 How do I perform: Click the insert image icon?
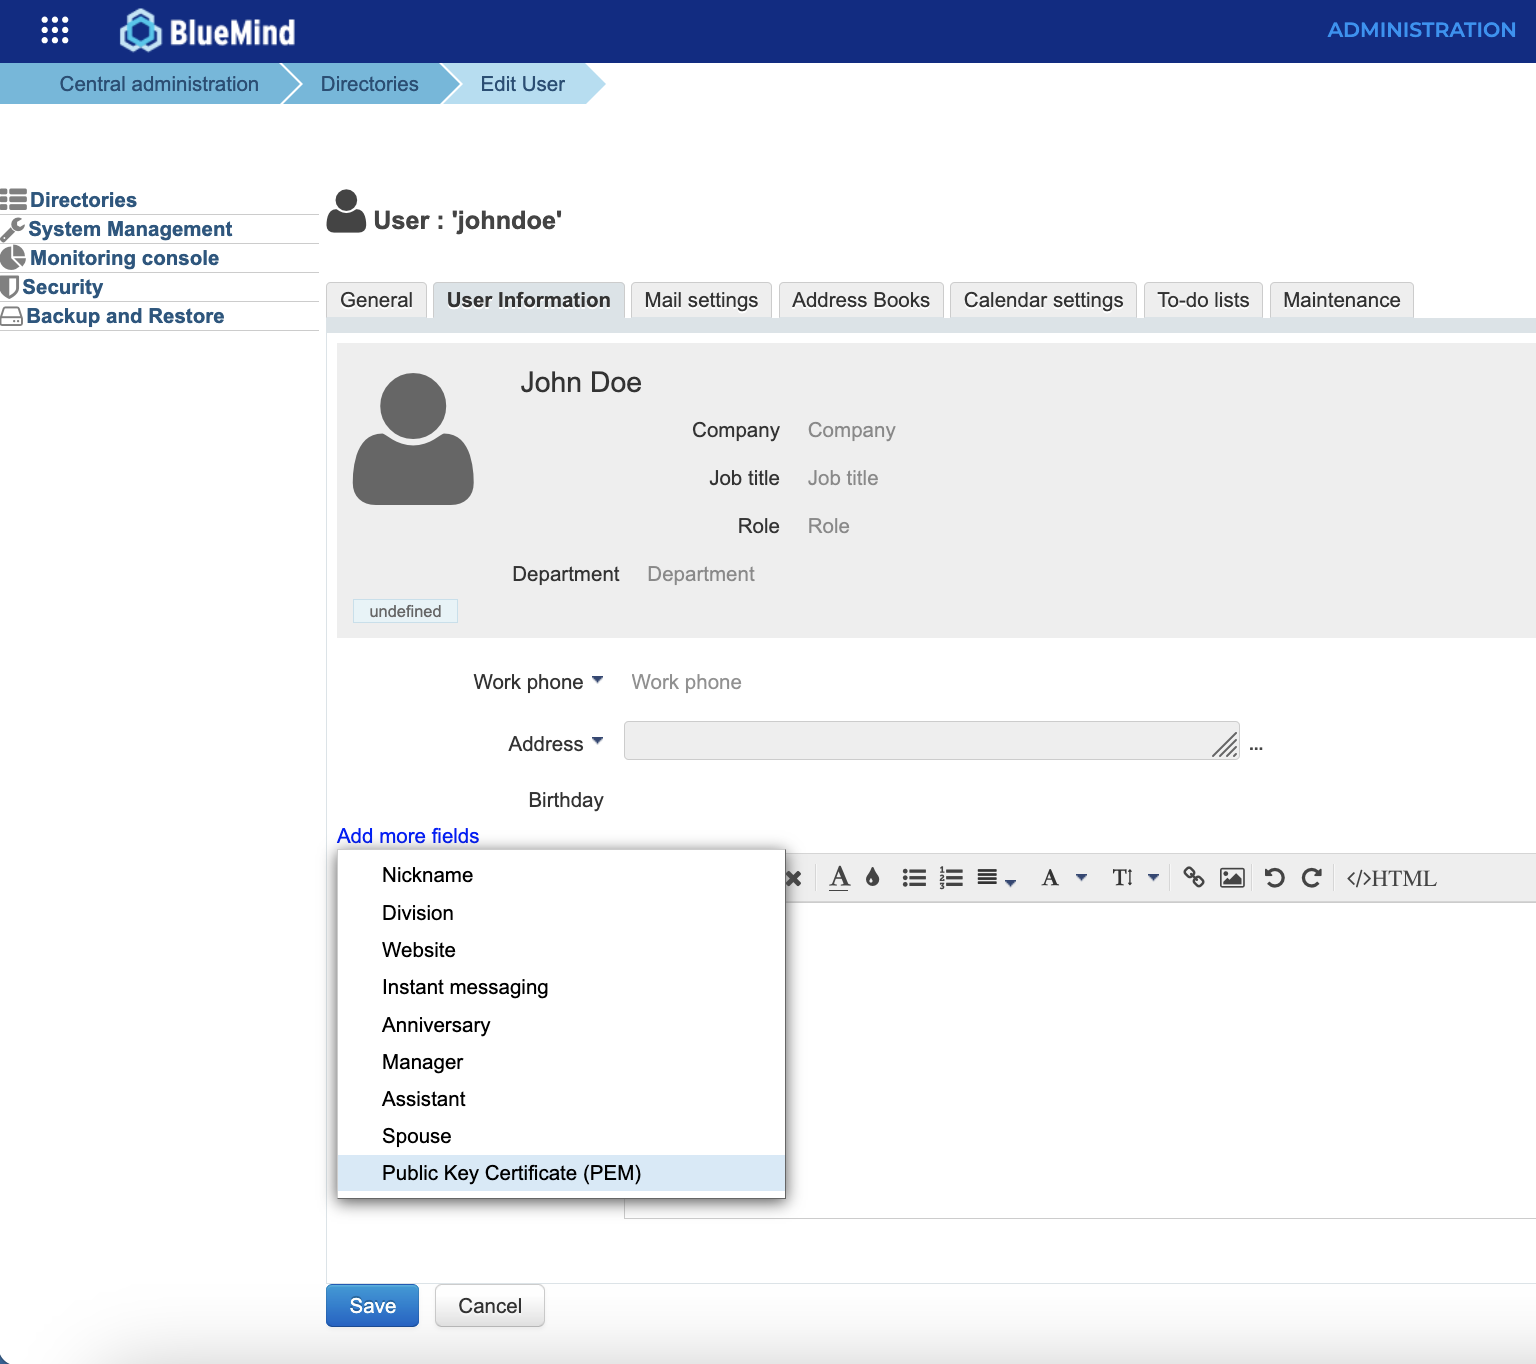coord(1232,878)
